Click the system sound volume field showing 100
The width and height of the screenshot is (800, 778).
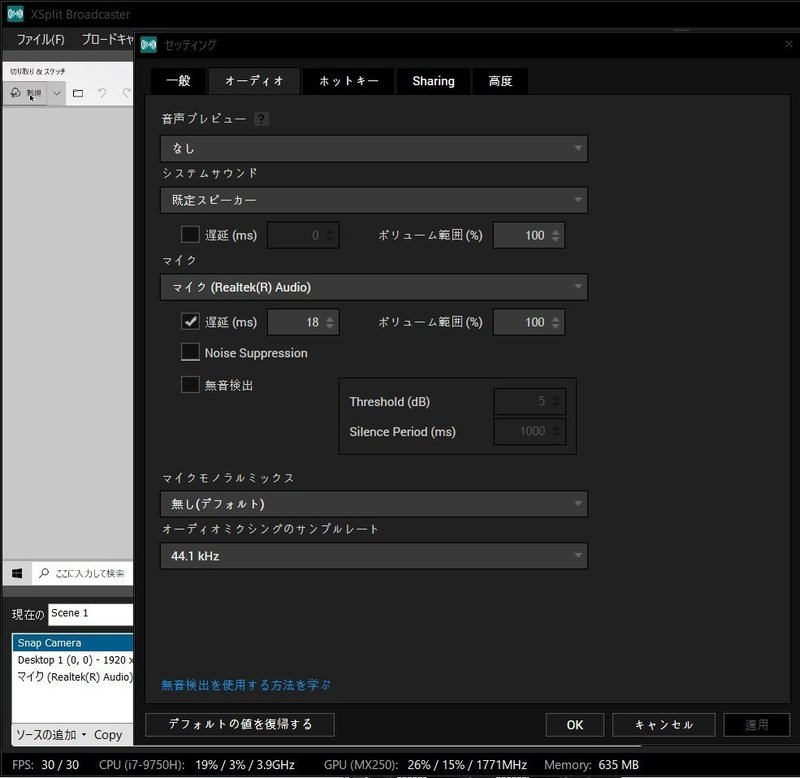click(529, 235)
